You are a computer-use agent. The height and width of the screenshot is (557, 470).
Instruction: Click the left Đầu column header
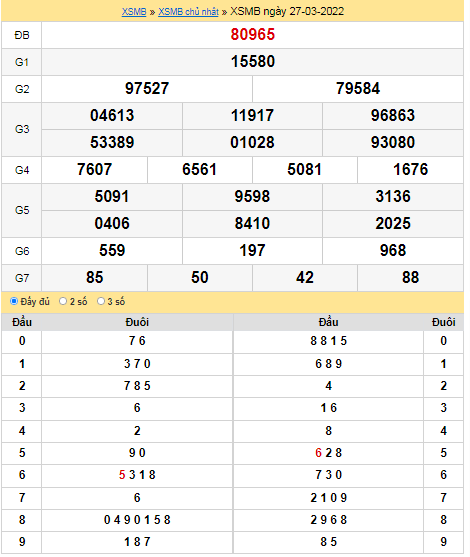[x=22, y=322]
